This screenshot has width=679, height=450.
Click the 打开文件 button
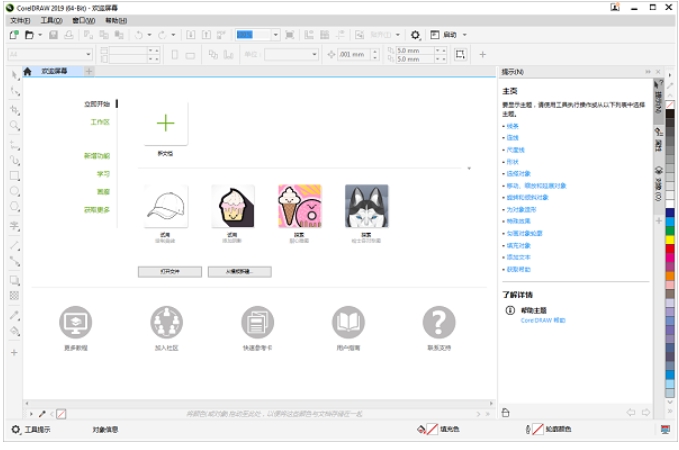(170, 272)
